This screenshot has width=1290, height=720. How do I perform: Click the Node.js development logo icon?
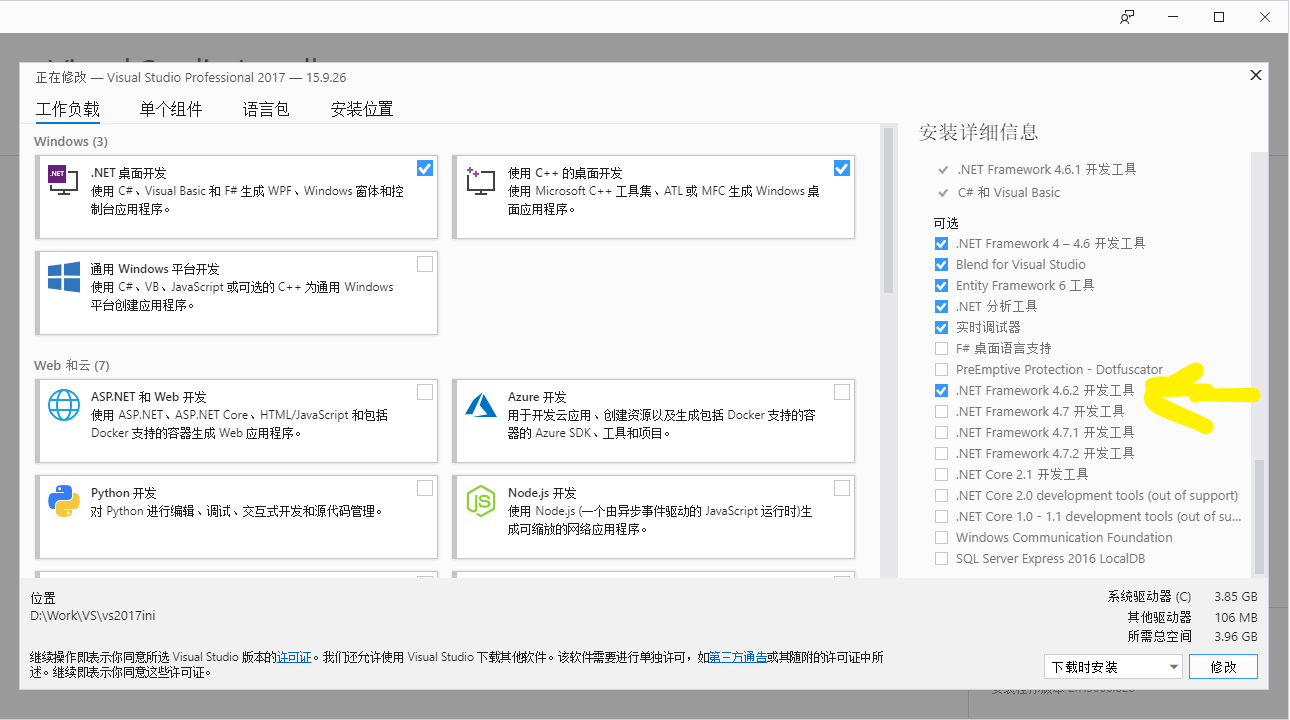tap(480, 500)
